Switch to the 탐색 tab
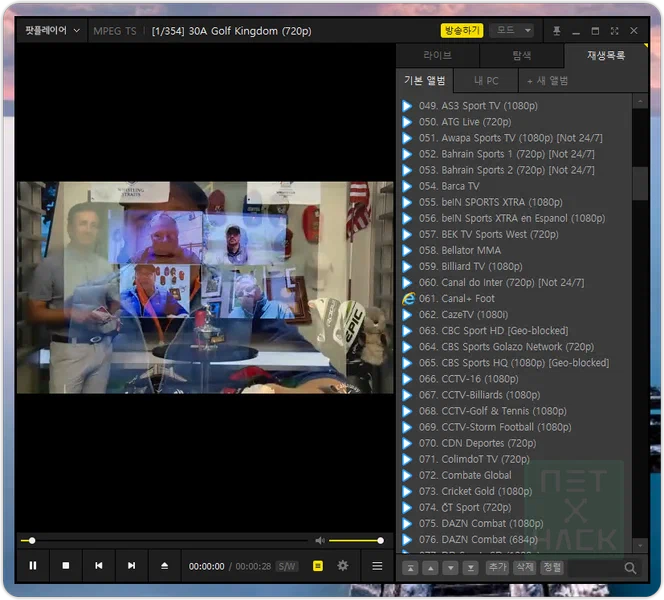Image resolution: width=664 pixels, height=600 pixels. pos(522,55)
